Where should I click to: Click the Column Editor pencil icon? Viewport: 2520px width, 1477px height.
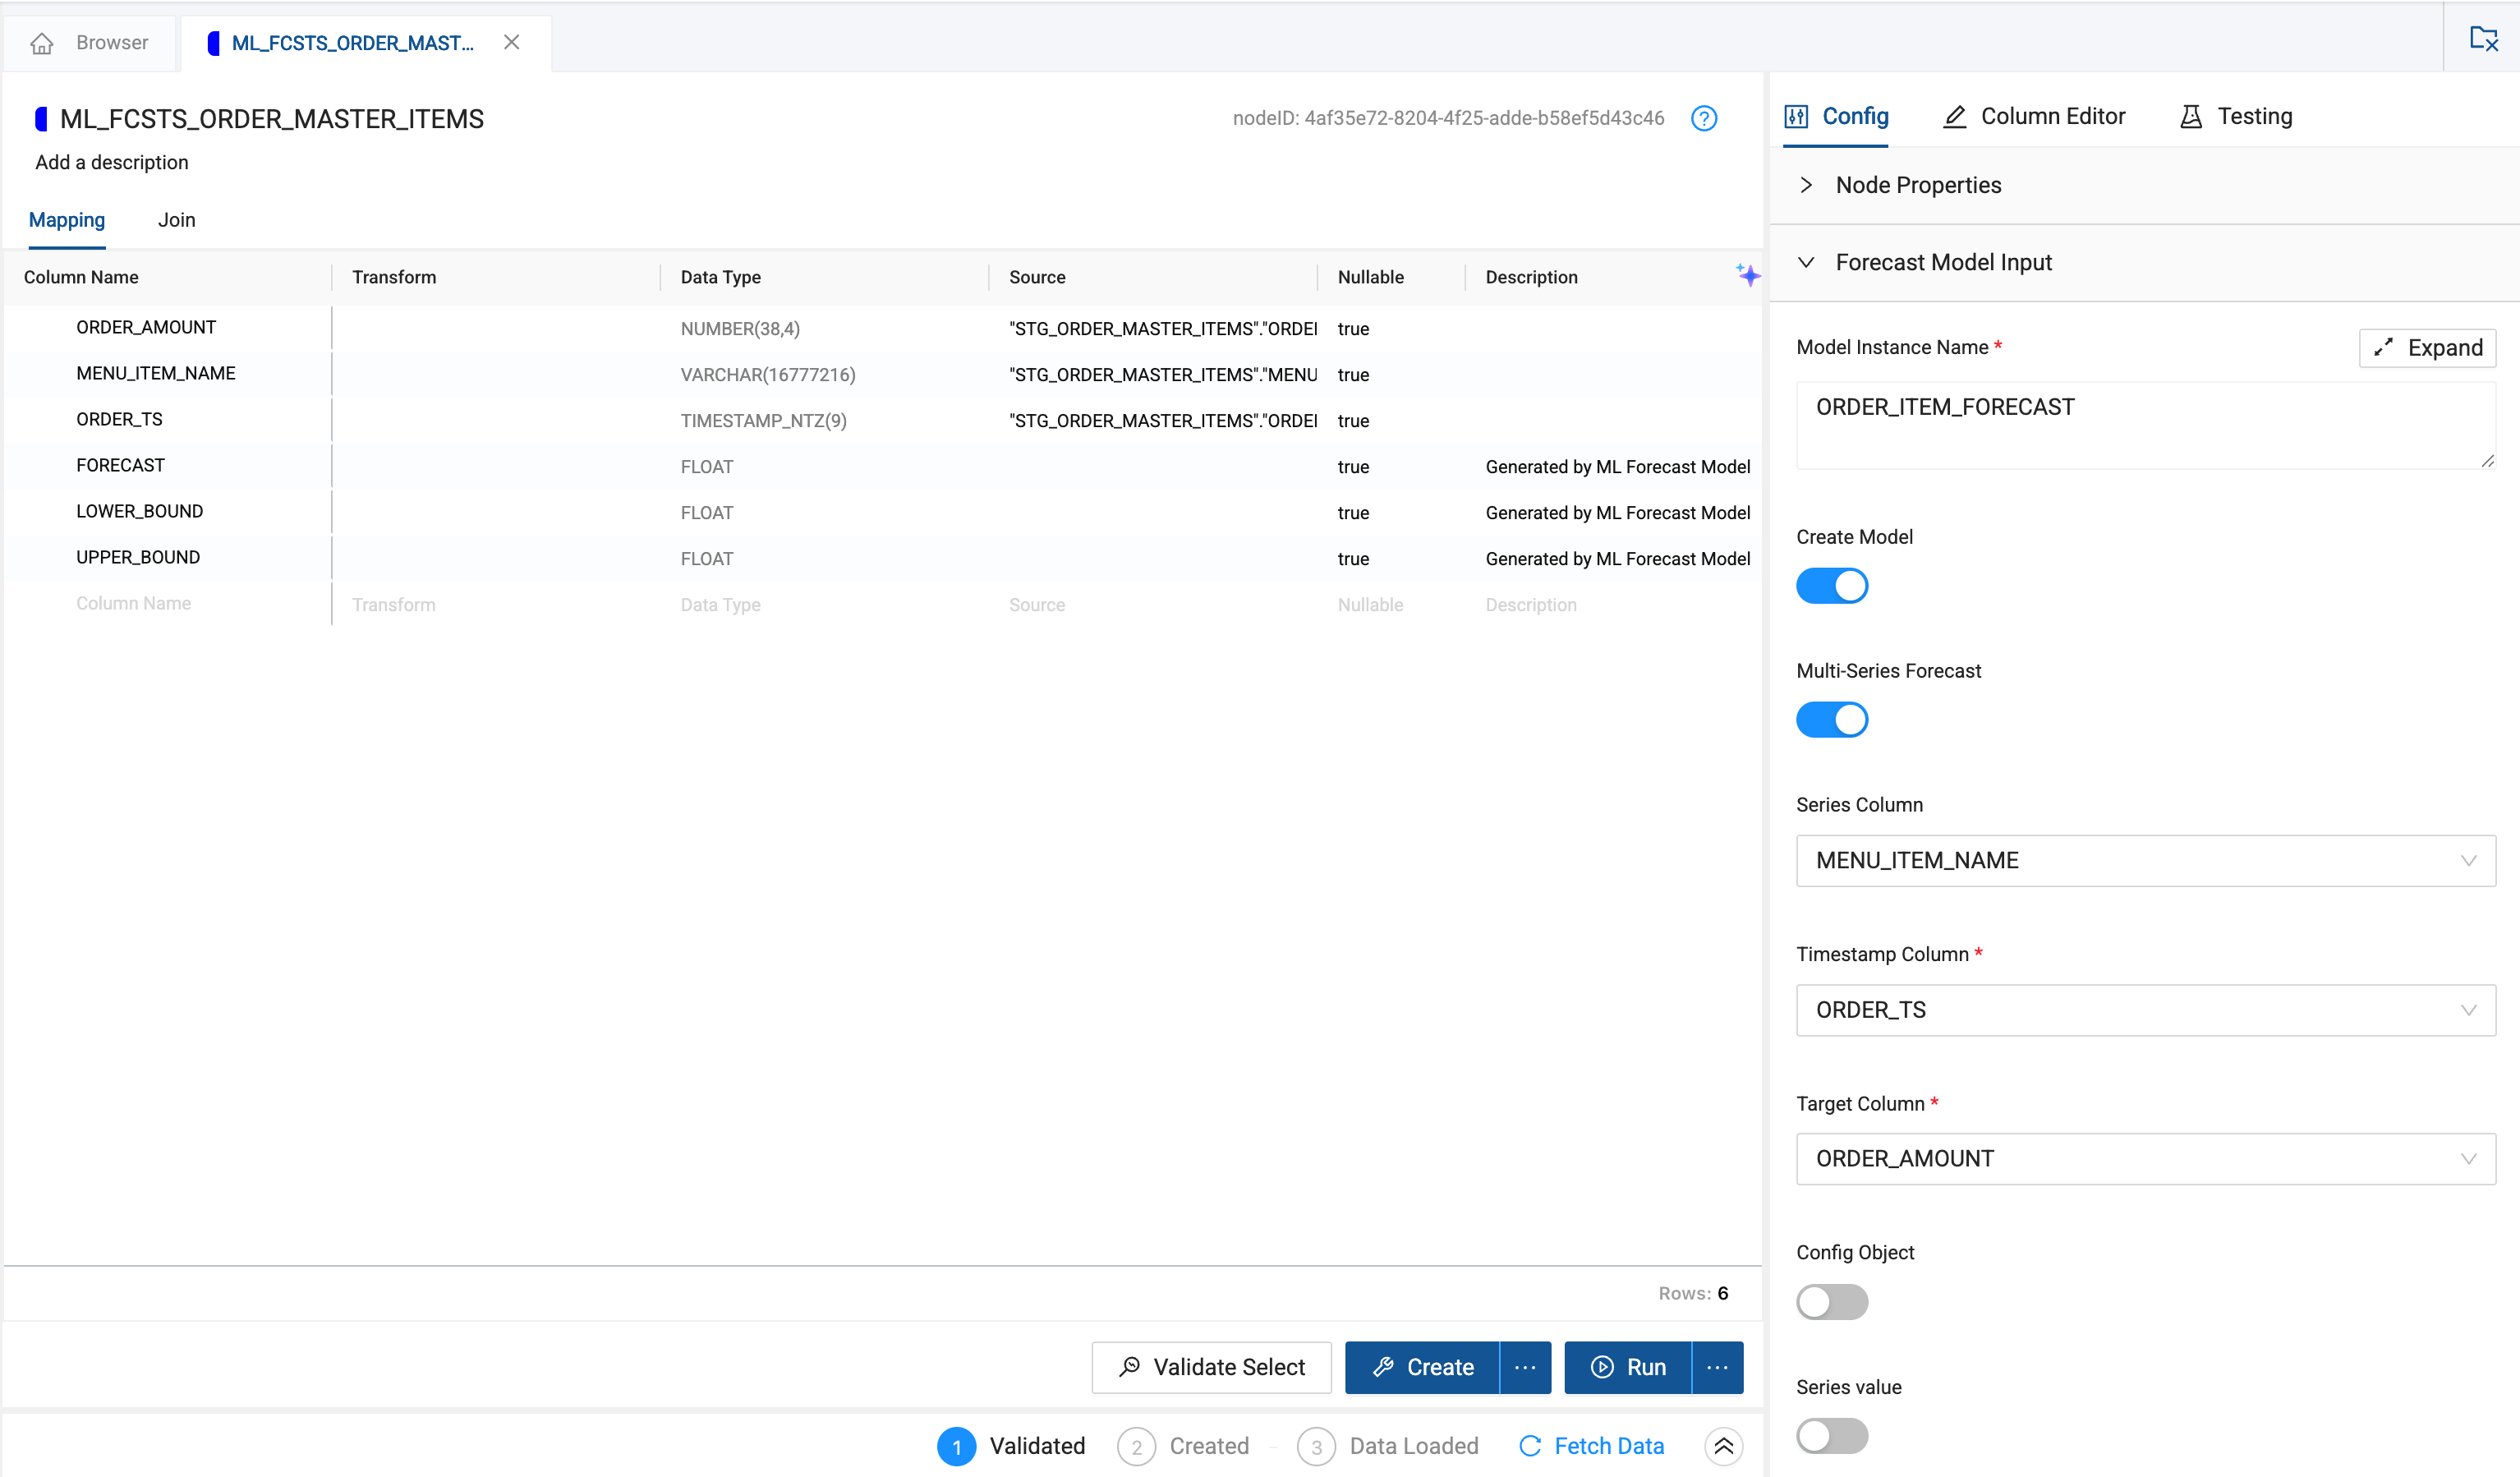[1955, 116]
